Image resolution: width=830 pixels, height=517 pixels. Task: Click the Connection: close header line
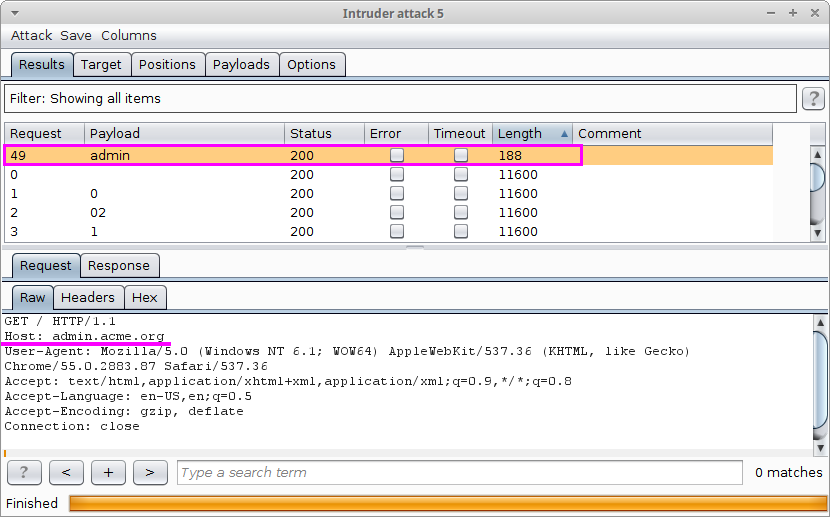pyautogui.click(x=72, y=427)
